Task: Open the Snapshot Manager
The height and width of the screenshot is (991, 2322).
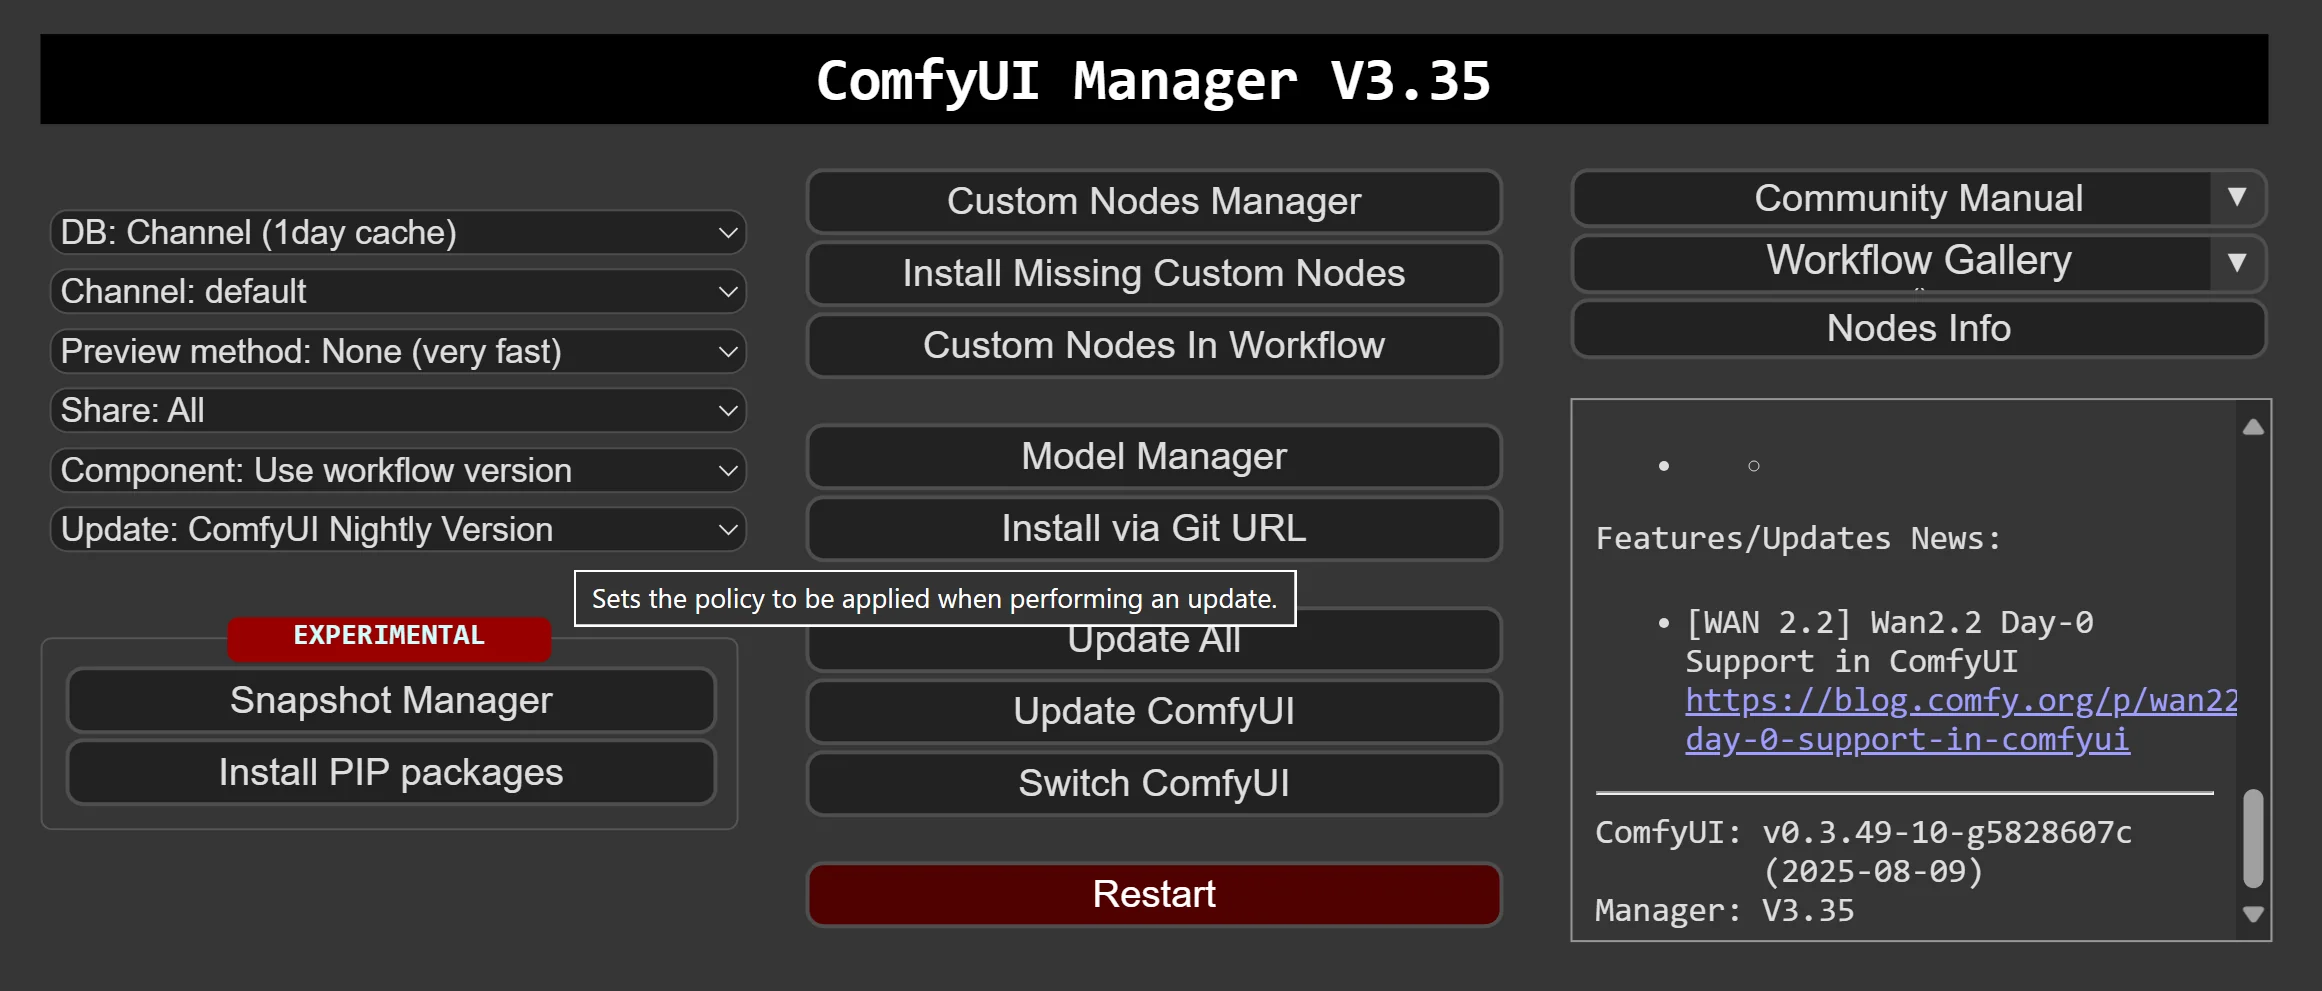Action: pos(391,701)
